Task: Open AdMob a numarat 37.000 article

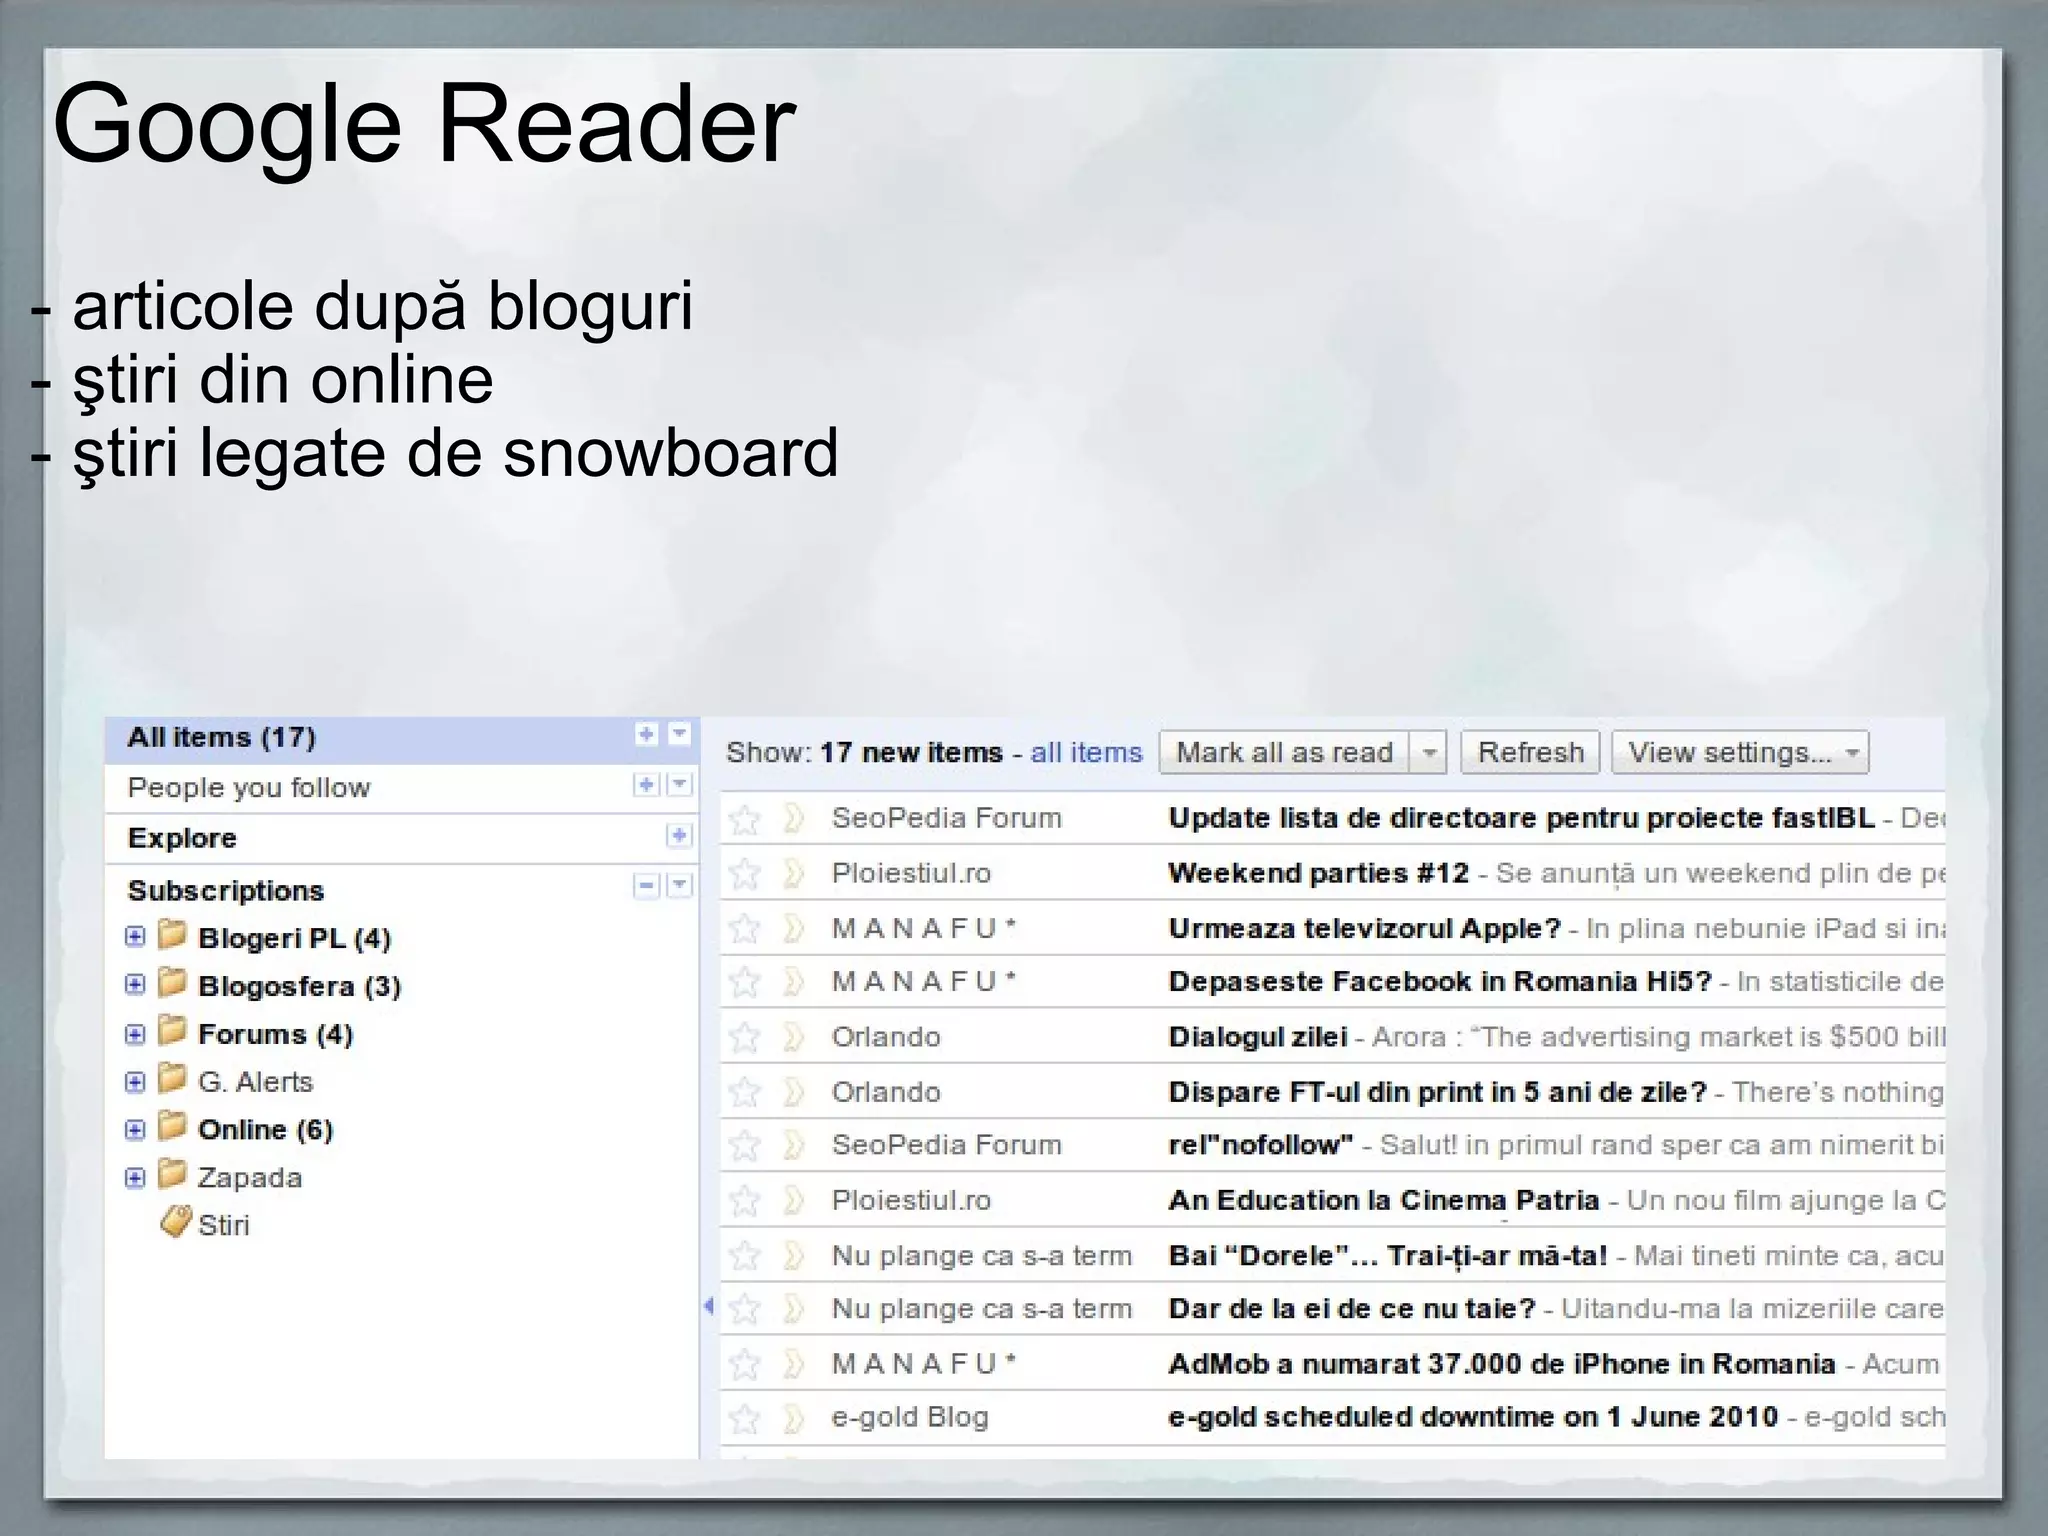Action: coord(1502,1364)
